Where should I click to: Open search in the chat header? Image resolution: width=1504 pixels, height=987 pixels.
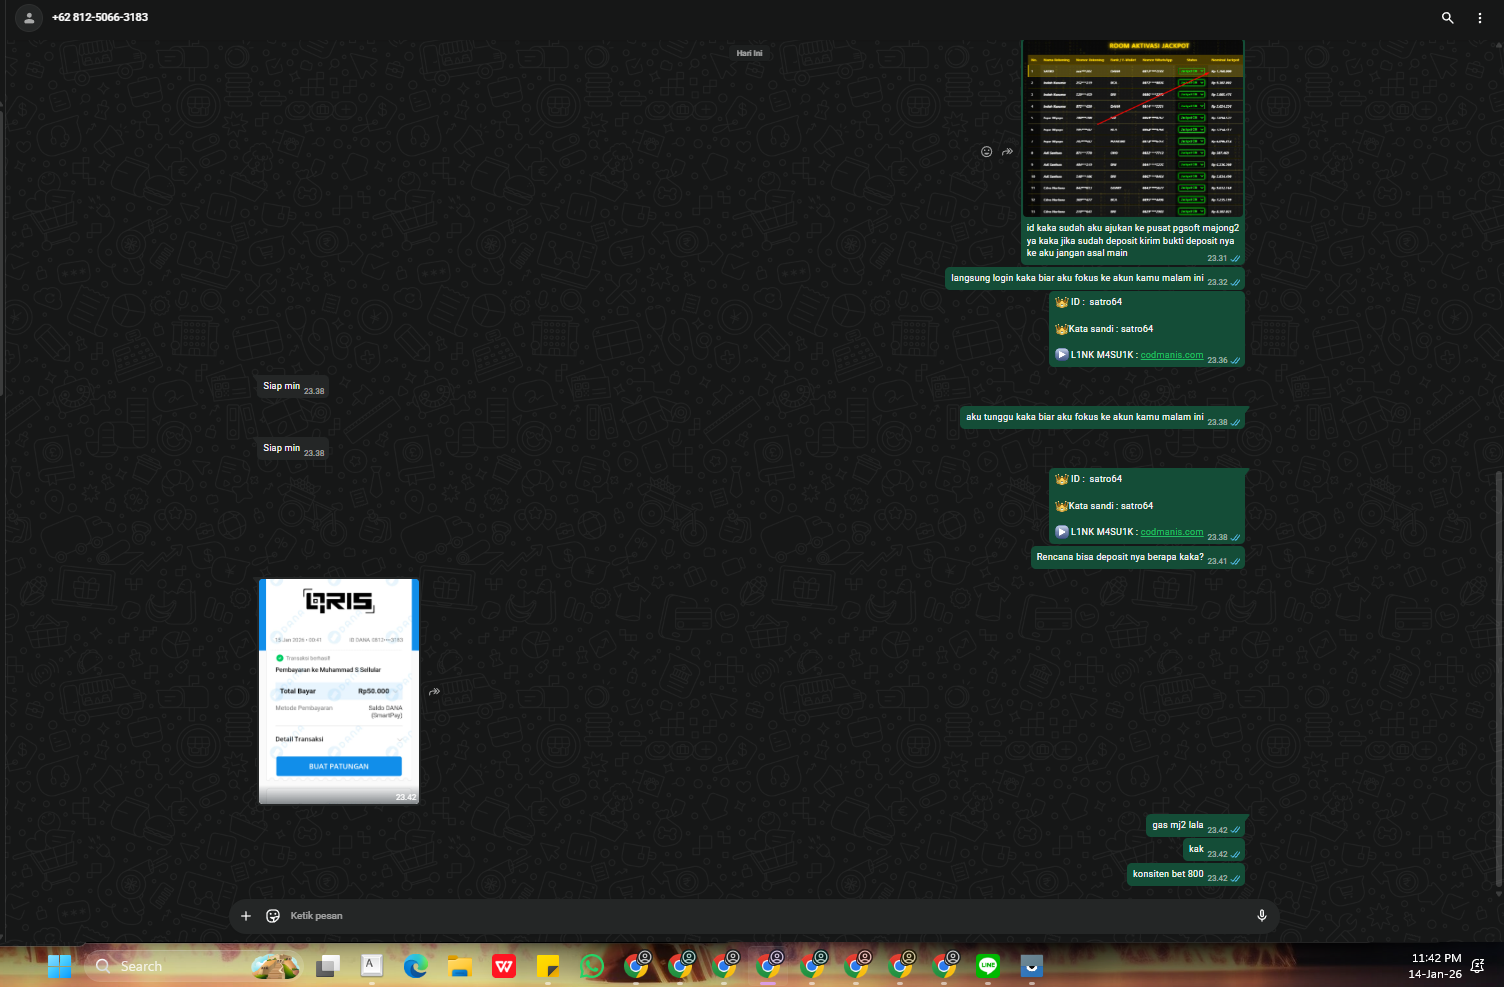tap(1447, 18)
